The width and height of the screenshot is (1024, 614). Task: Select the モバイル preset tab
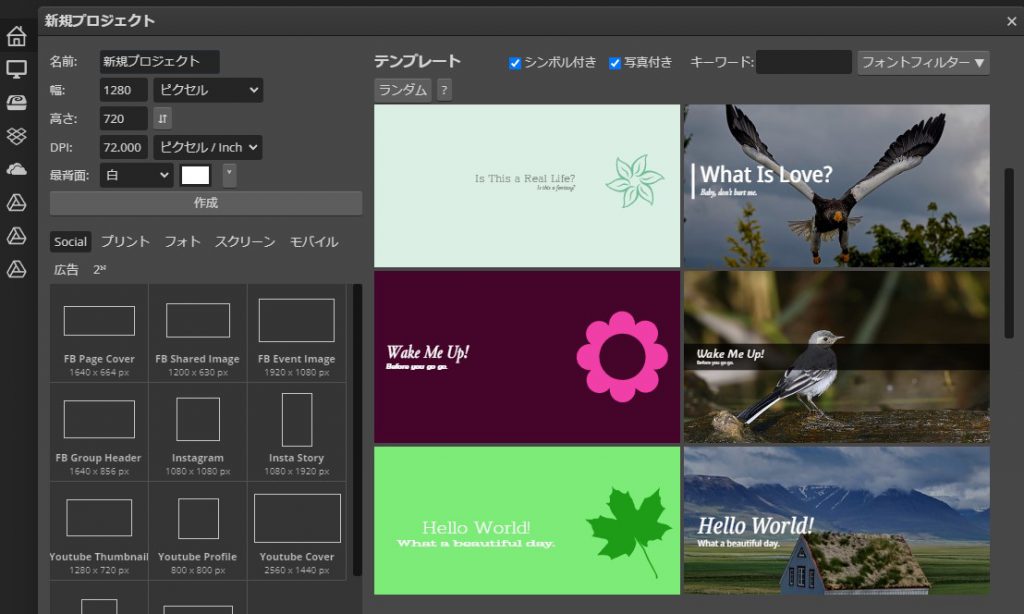314,242
